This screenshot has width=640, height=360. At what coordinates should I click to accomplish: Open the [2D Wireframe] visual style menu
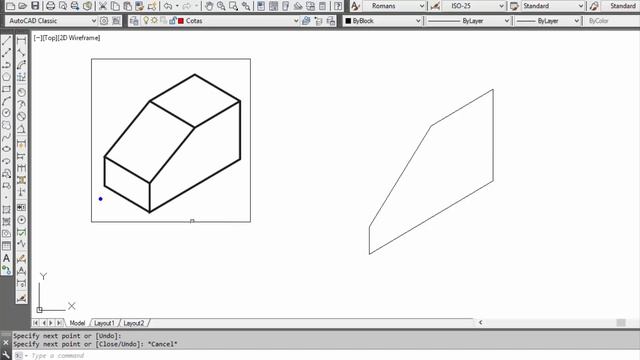click(79, 38)
